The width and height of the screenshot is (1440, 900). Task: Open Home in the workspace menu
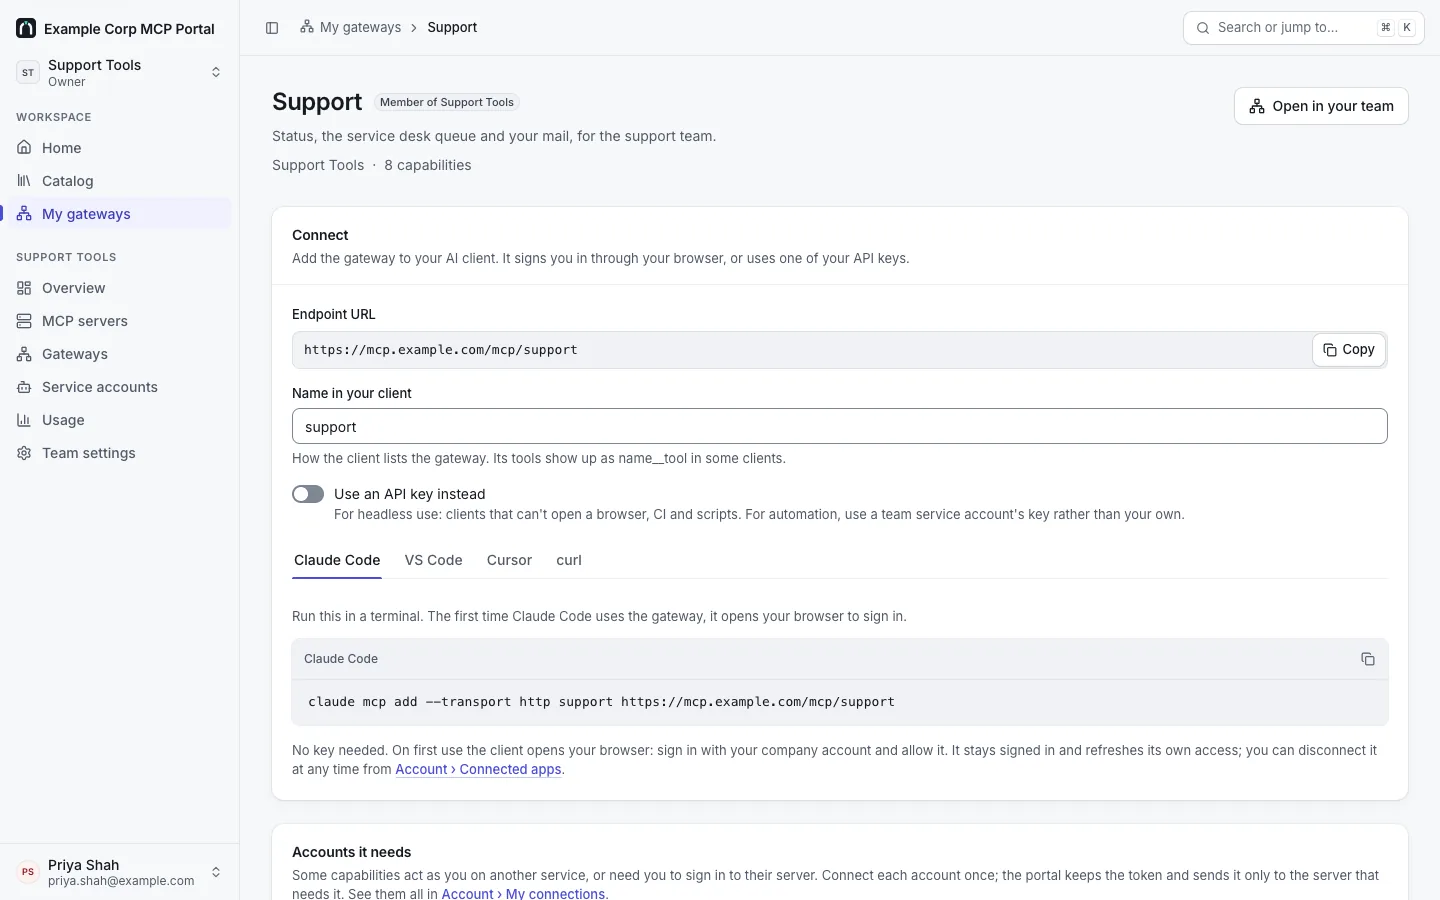pos(120,148)
